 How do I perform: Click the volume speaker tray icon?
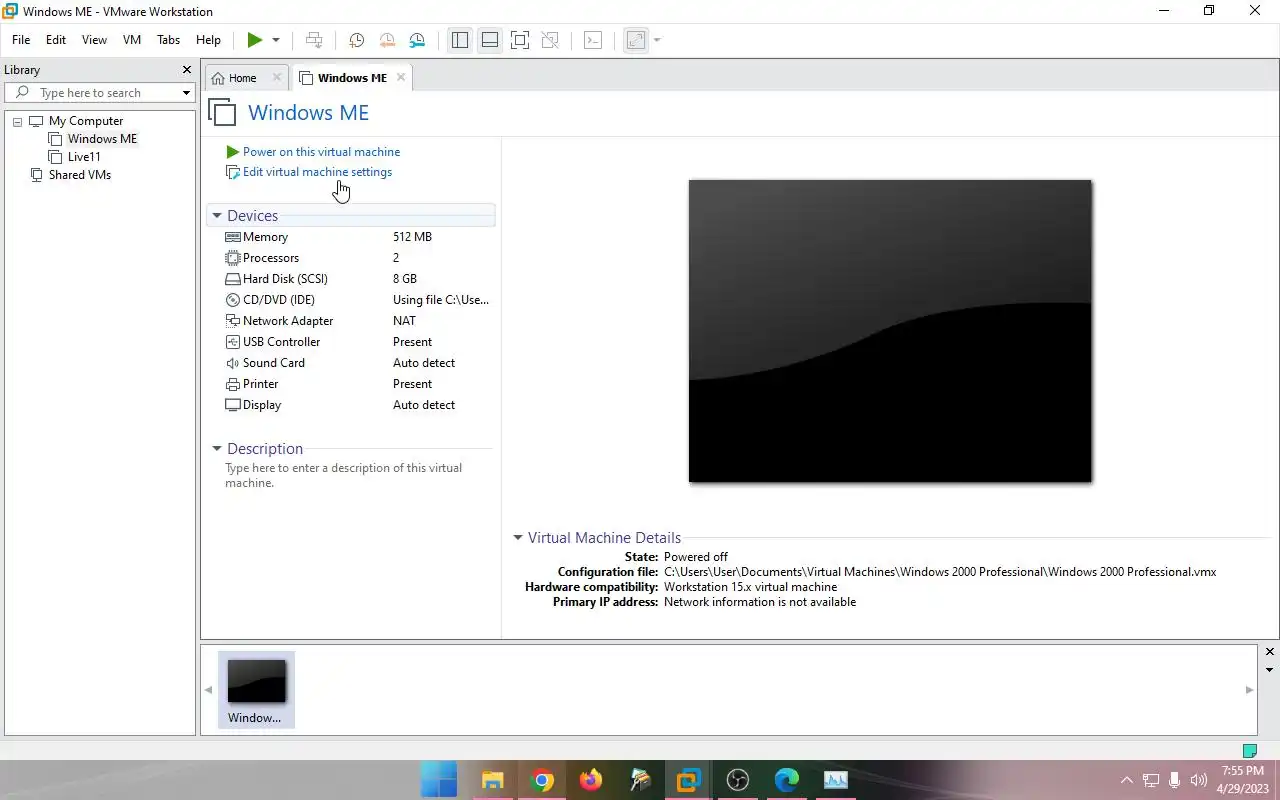(x=1199, y=780)
